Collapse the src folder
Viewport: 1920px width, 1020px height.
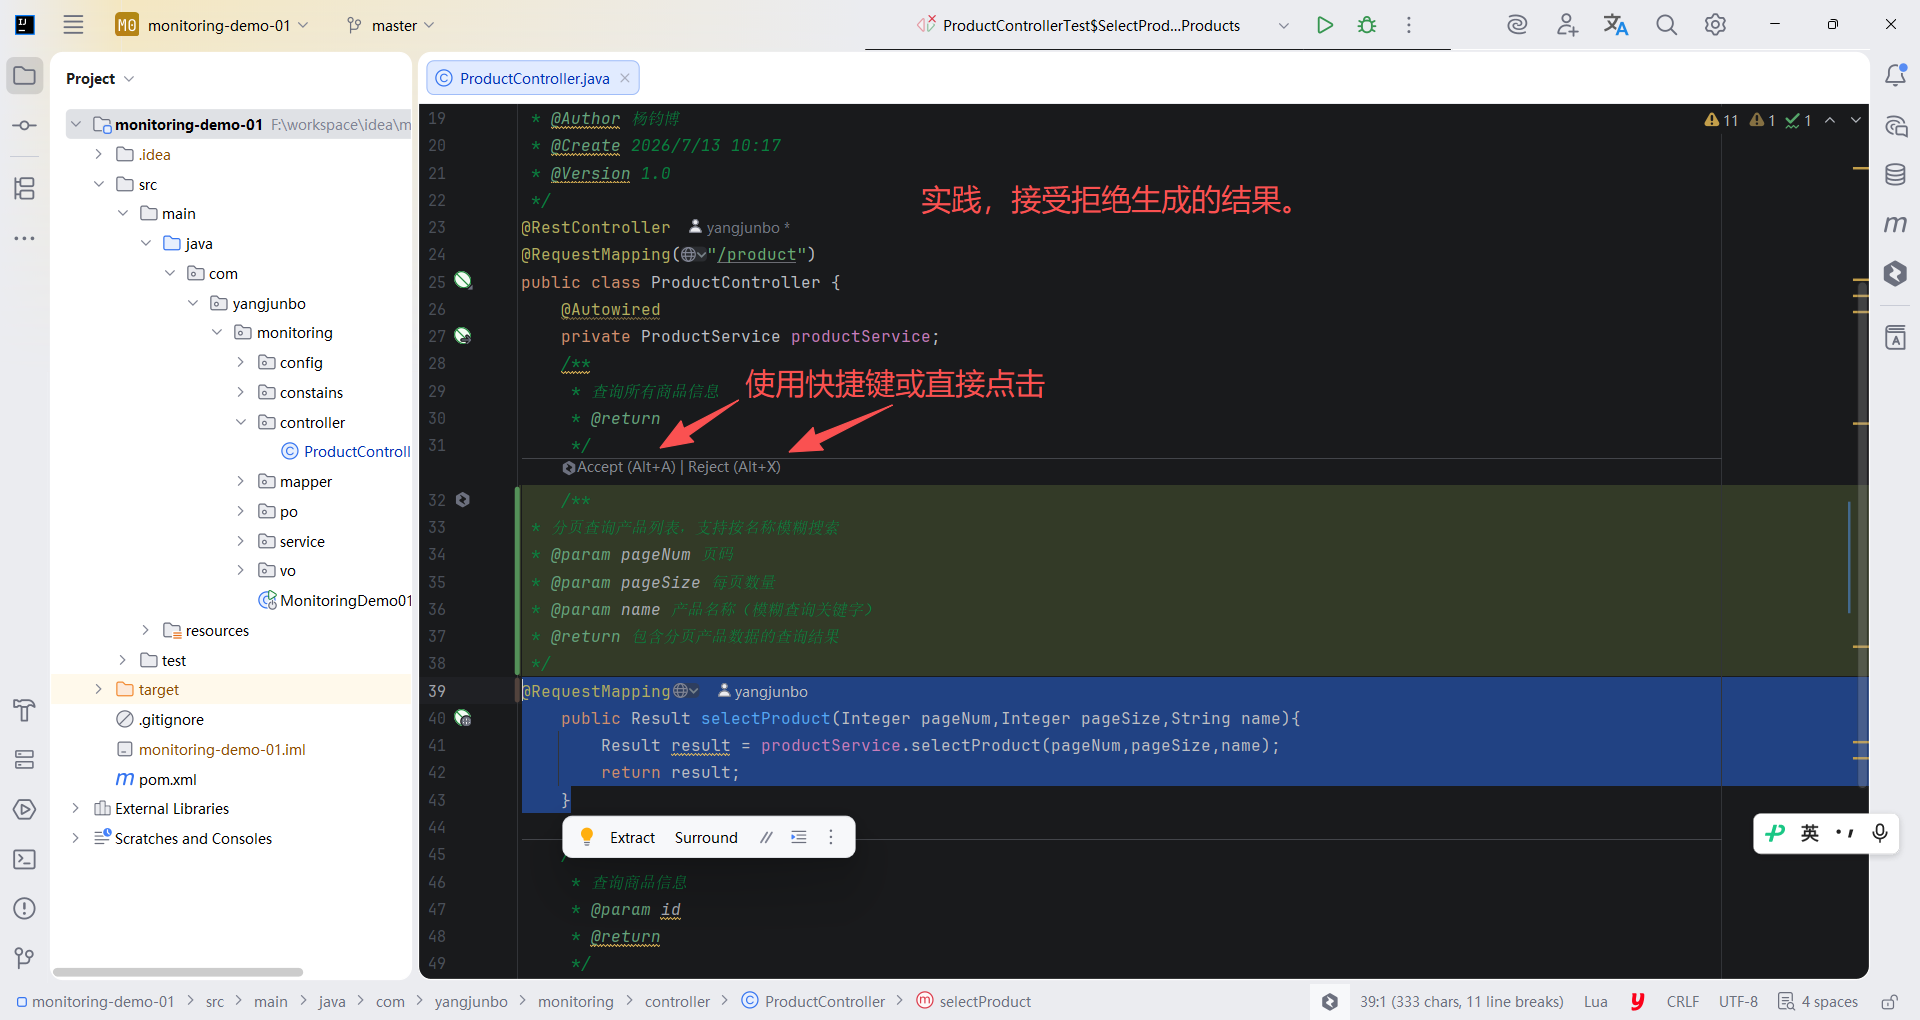98,184
